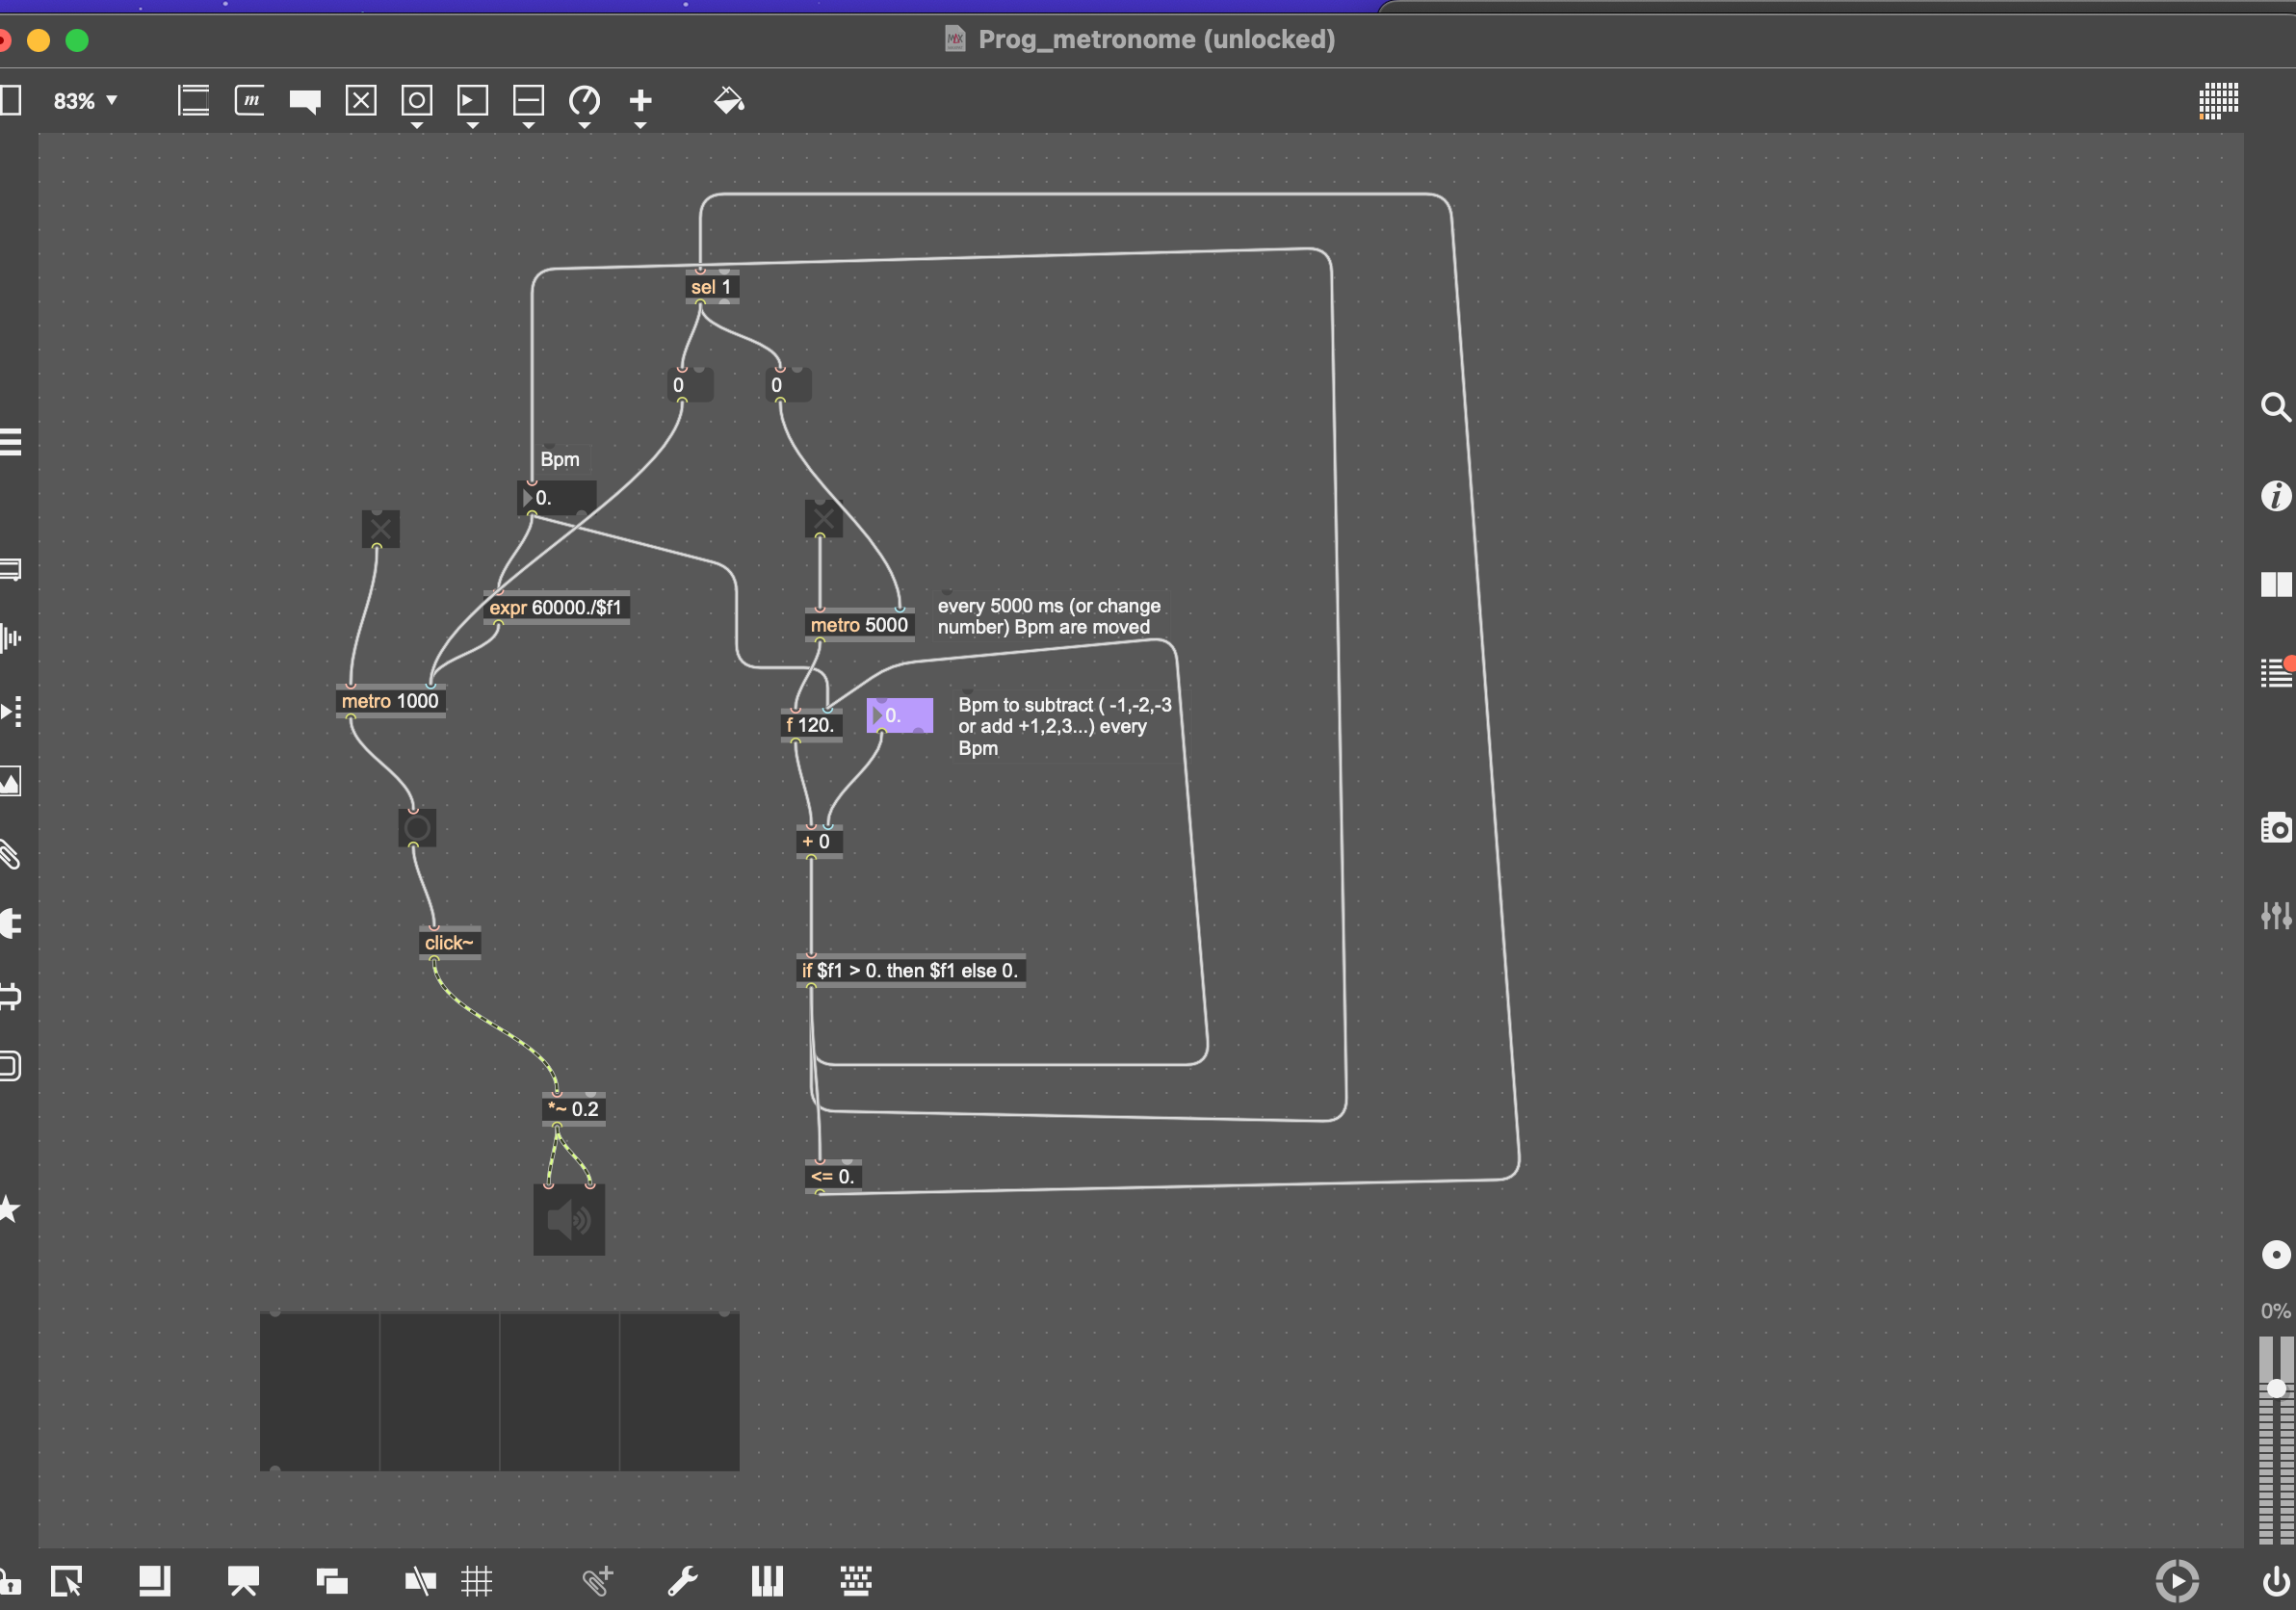Open the wrench debugging icon
This screenshot has width=2296, height=1610.
[x=683, y=1581]
